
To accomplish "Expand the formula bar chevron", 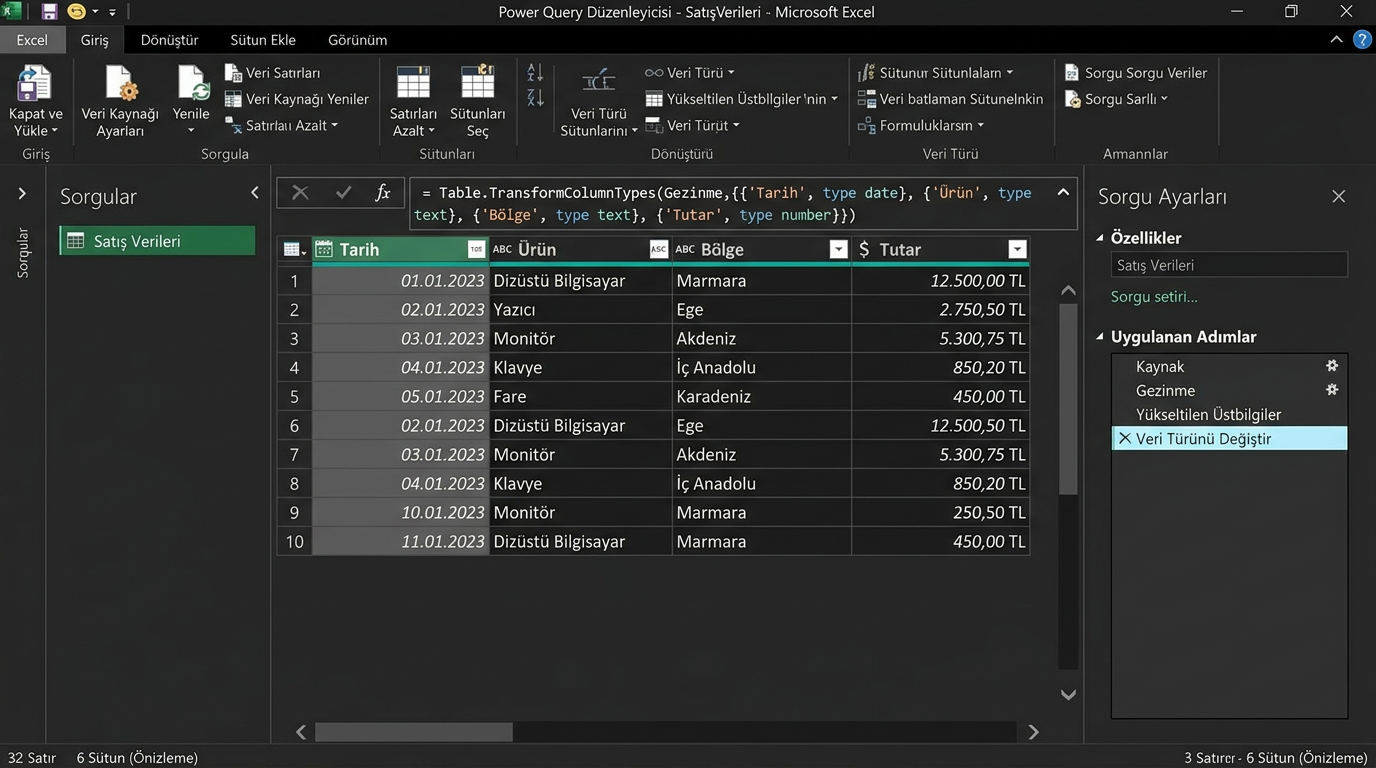I will point(1063,193).
